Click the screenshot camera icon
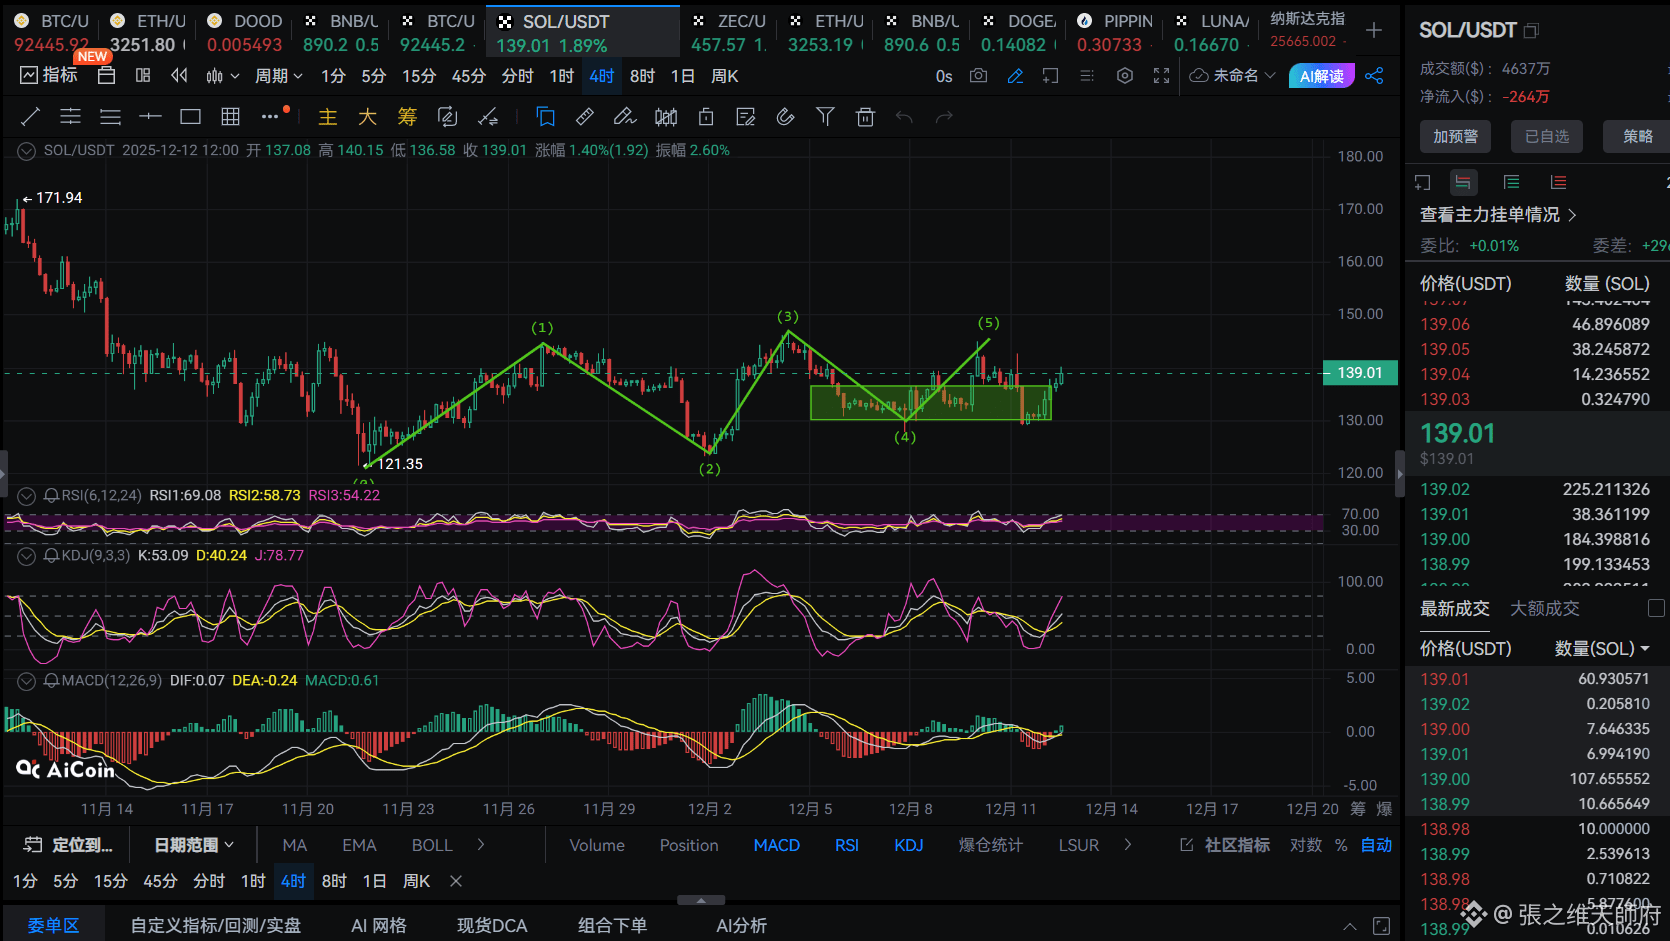 [979, 76]
